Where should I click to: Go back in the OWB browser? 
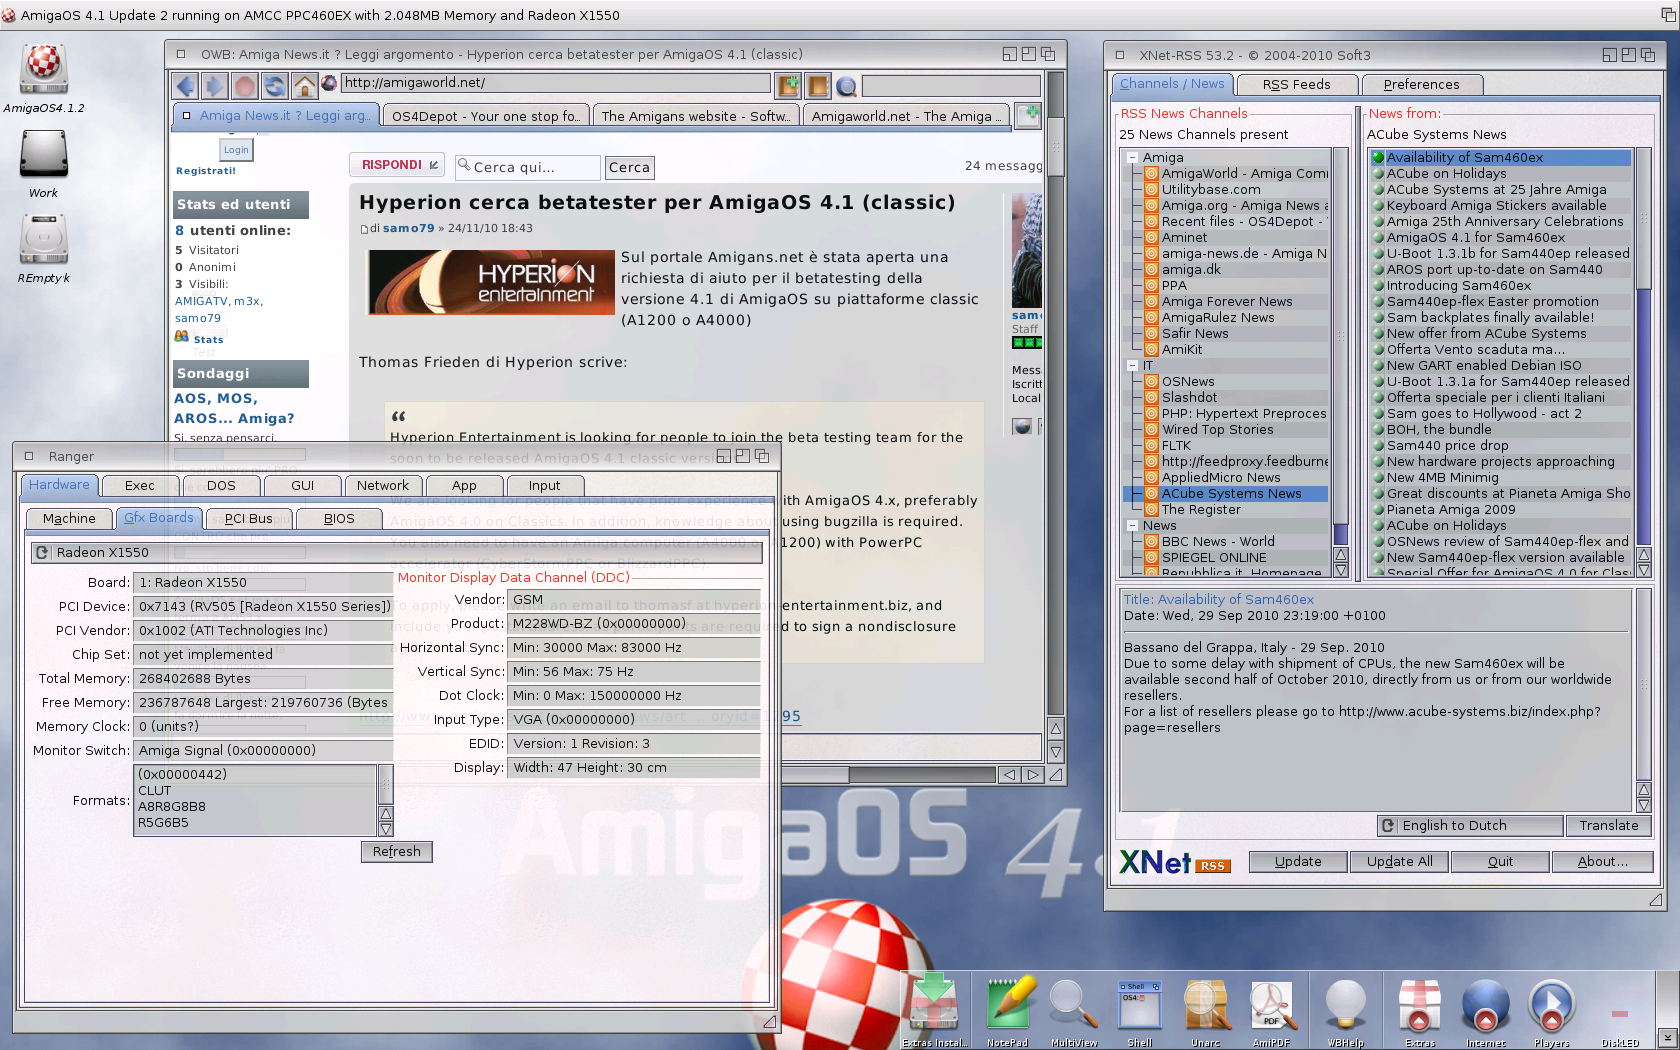184,86
